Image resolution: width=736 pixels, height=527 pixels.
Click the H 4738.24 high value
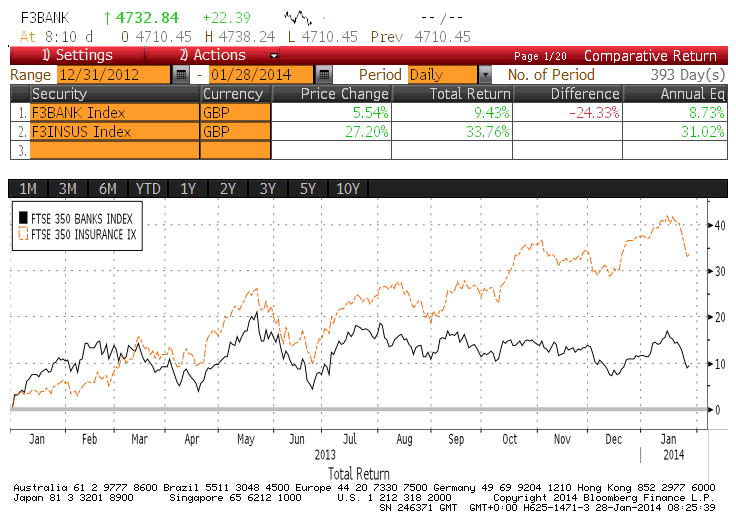click(240, 37)
